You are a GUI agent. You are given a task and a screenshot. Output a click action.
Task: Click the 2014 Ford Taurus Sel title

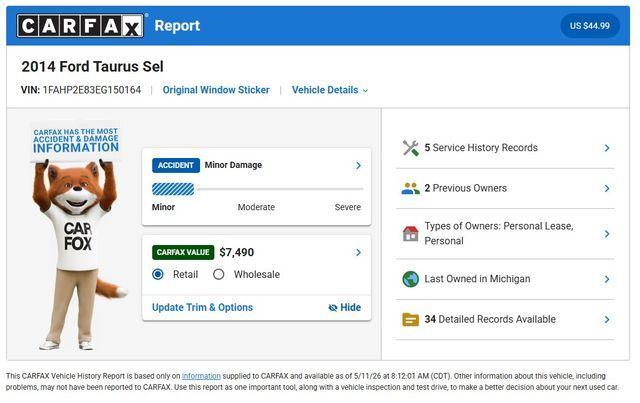coord(93,67)
